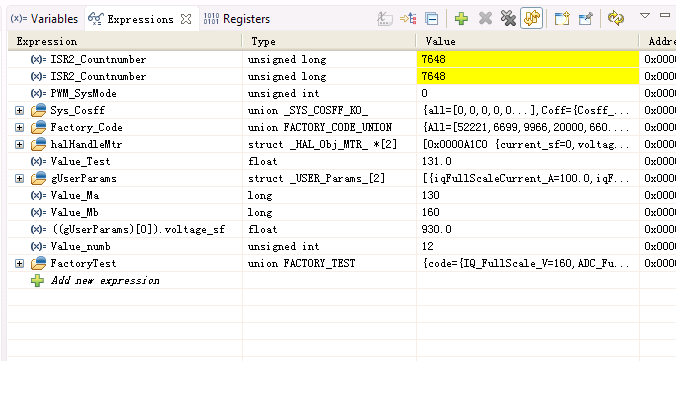The height and width of the screenshot is (400, 676).
Task: Click the gUserParams folder icon
Action: (x=38, y=178)
